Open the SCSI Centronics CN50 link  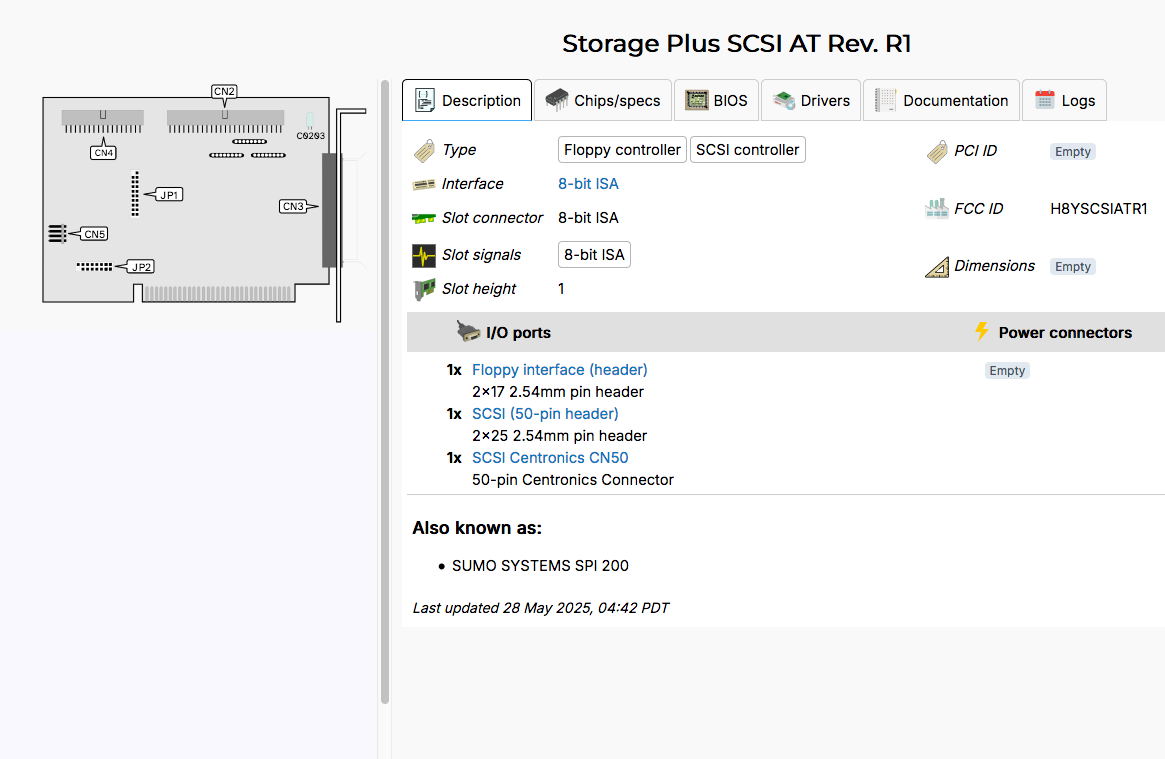pos(550,458)
